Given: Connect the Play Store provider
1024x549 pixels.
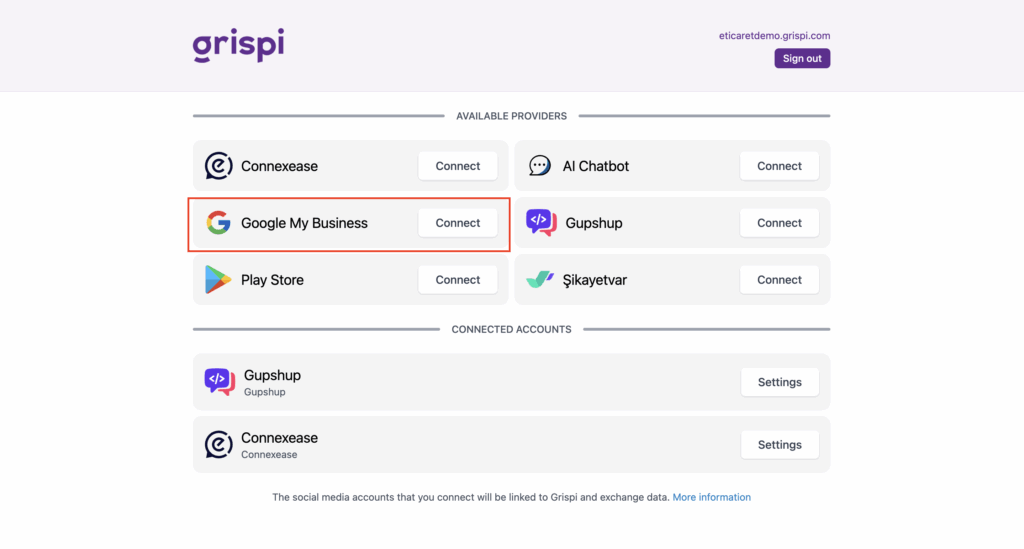Looking at the screenshot, I should point(458,279).
